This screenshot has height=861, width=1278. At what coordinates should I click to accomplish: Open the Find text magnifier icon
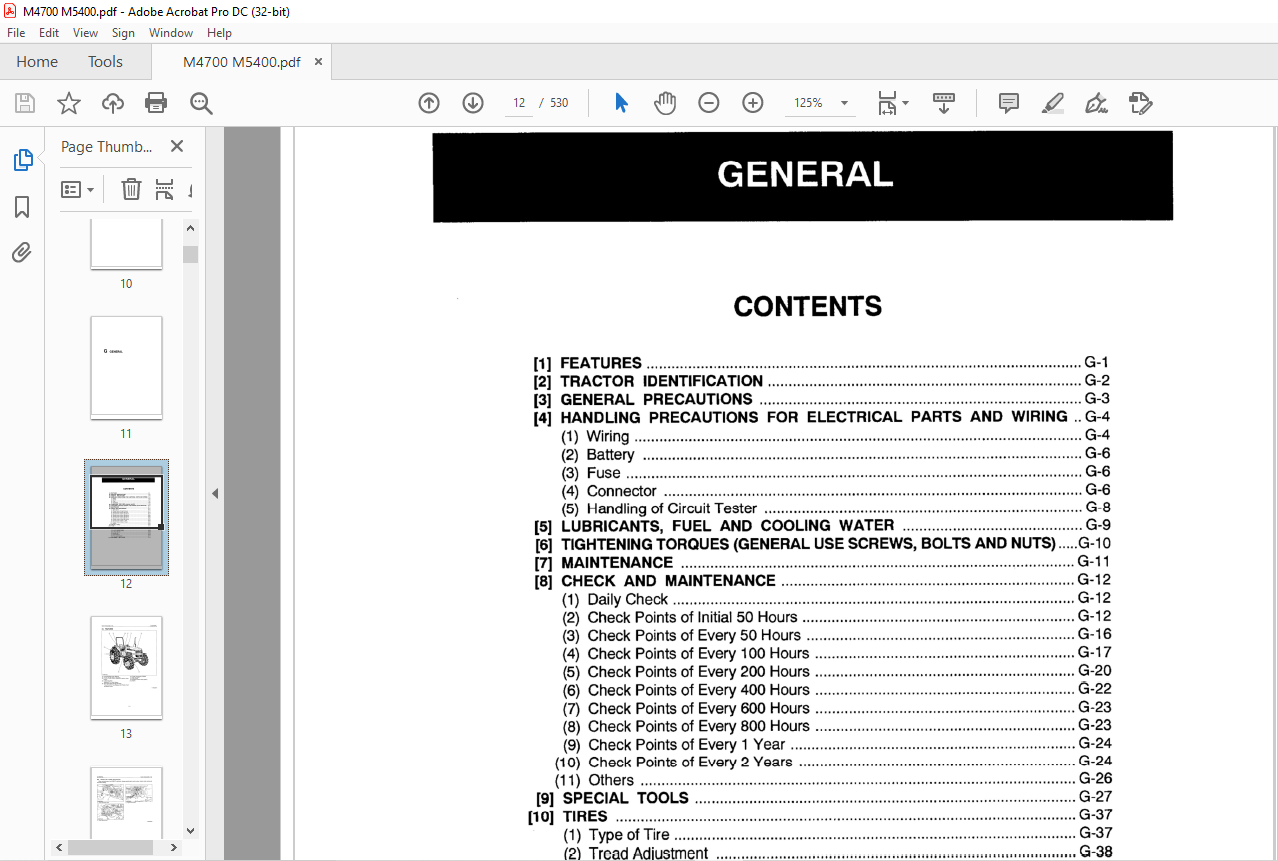(201, 103)
